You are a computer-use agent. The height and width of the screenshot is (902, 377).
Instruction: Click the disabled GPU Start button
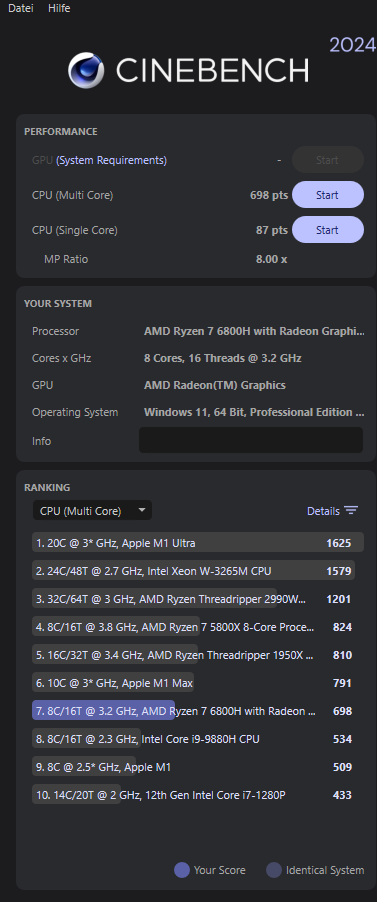pos(328,160)
